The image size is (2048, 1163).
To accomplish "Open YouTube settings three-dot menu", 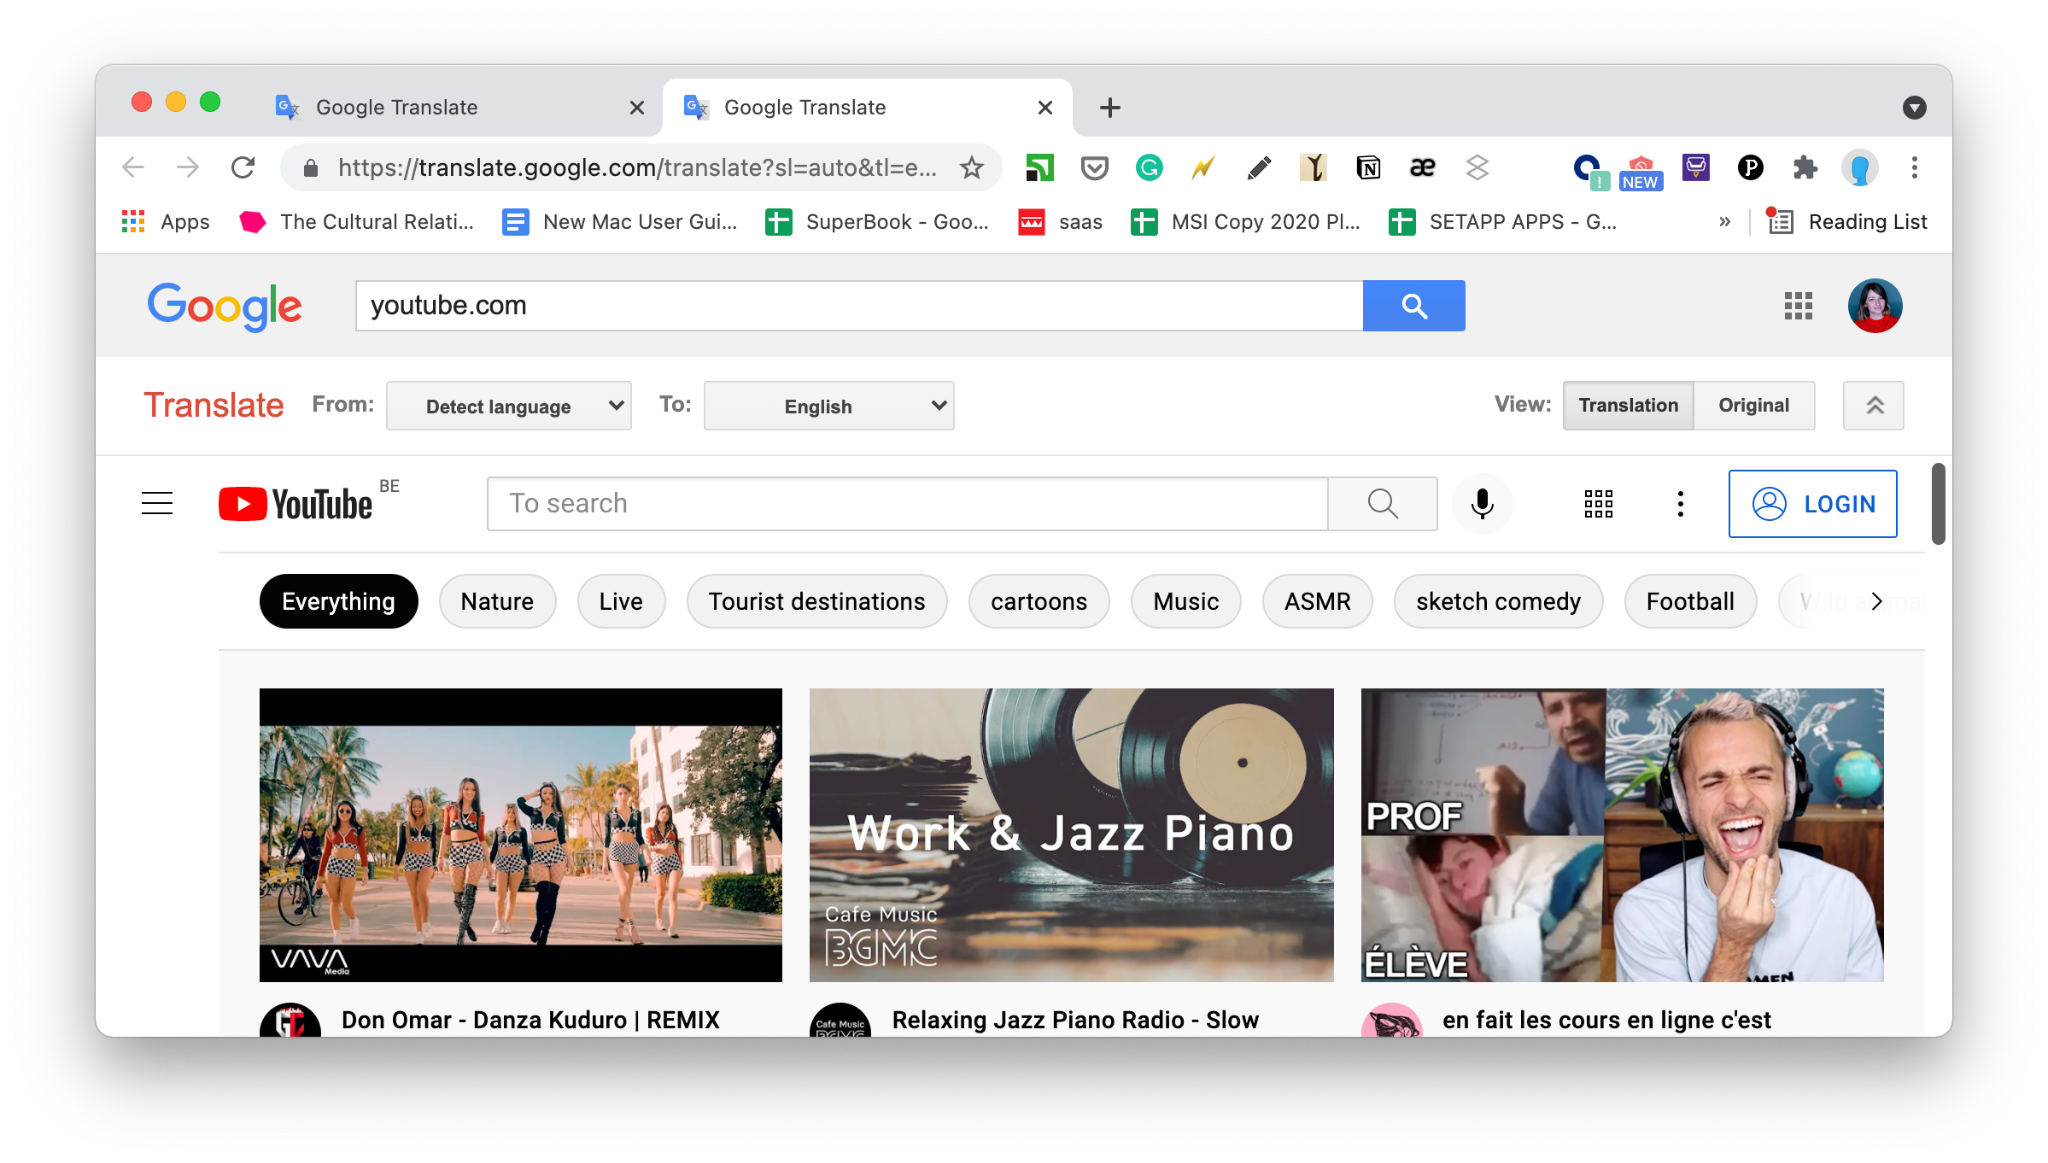I will [1680, 503].
